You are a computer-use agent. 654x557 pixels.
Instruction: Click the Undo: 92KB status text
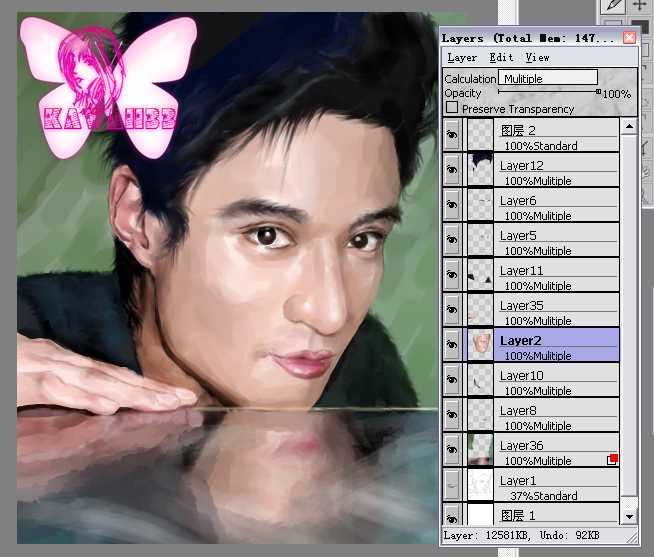(x=569, y=535)
